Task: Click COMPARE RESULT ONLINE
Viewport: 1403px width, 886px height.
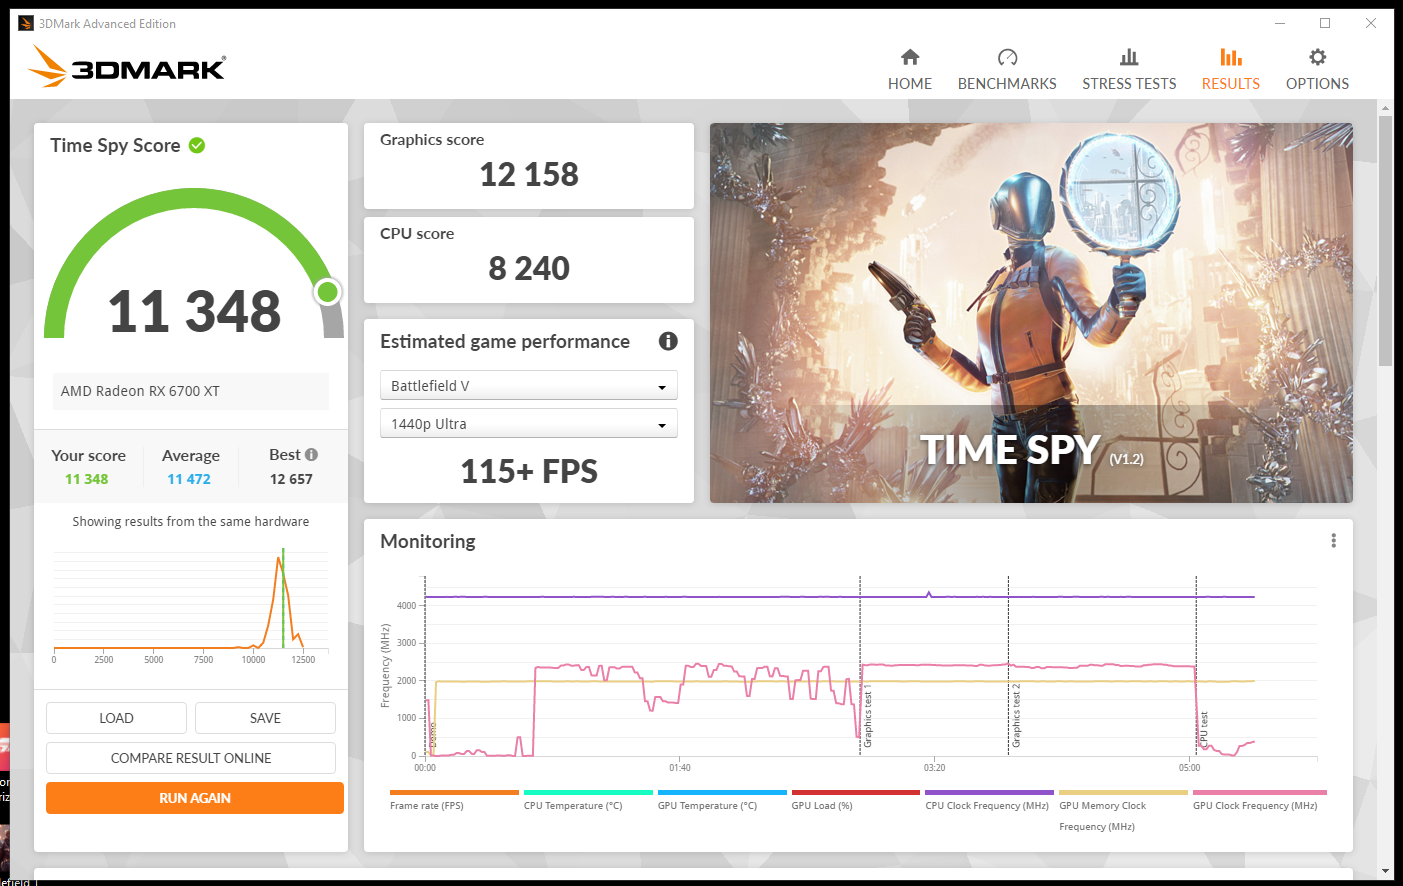Action: pyautogui.click(x=190, y=757)
